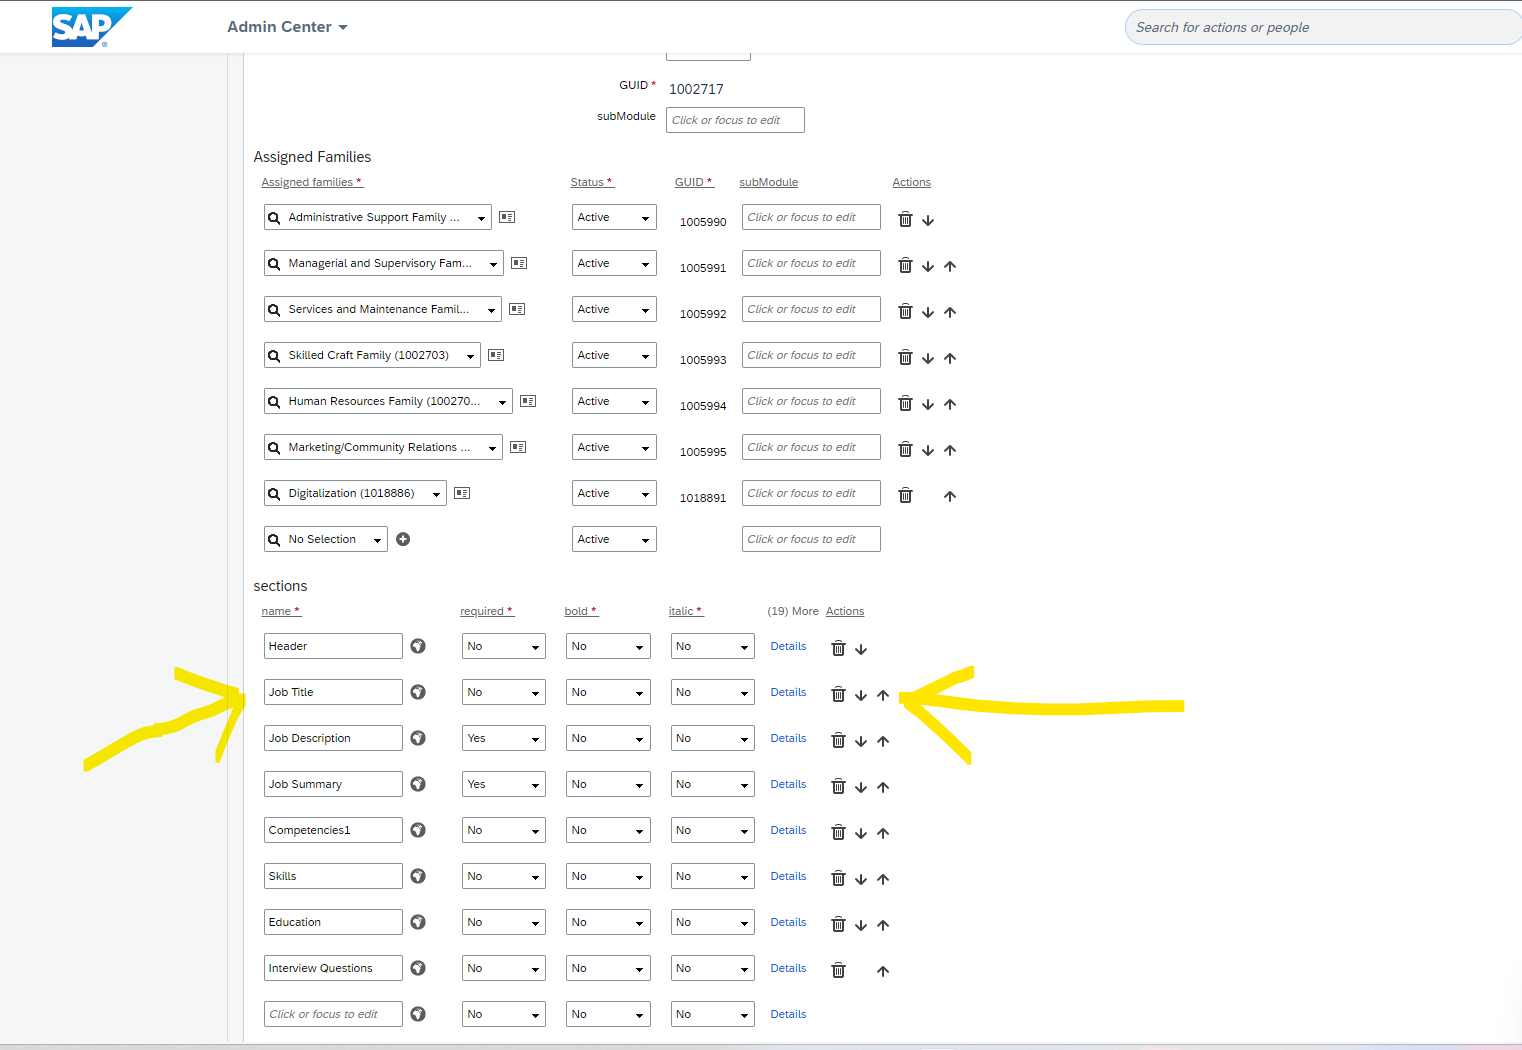Open translations globe for Job Title section
Image resolution: width=1522 pixels, height=1050 pixels.
point(418,692)
